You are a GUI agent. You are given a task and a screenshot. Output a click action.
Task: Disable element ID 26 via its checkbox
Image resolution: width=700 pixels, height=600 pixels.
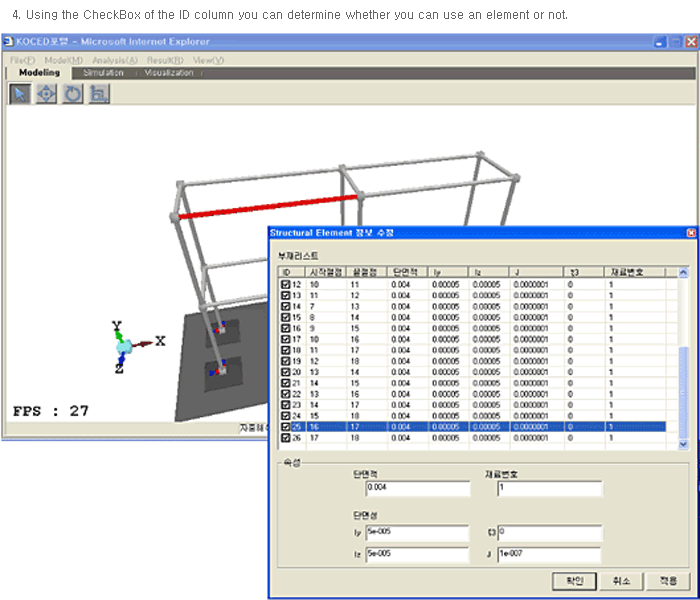tap(286, 437)
